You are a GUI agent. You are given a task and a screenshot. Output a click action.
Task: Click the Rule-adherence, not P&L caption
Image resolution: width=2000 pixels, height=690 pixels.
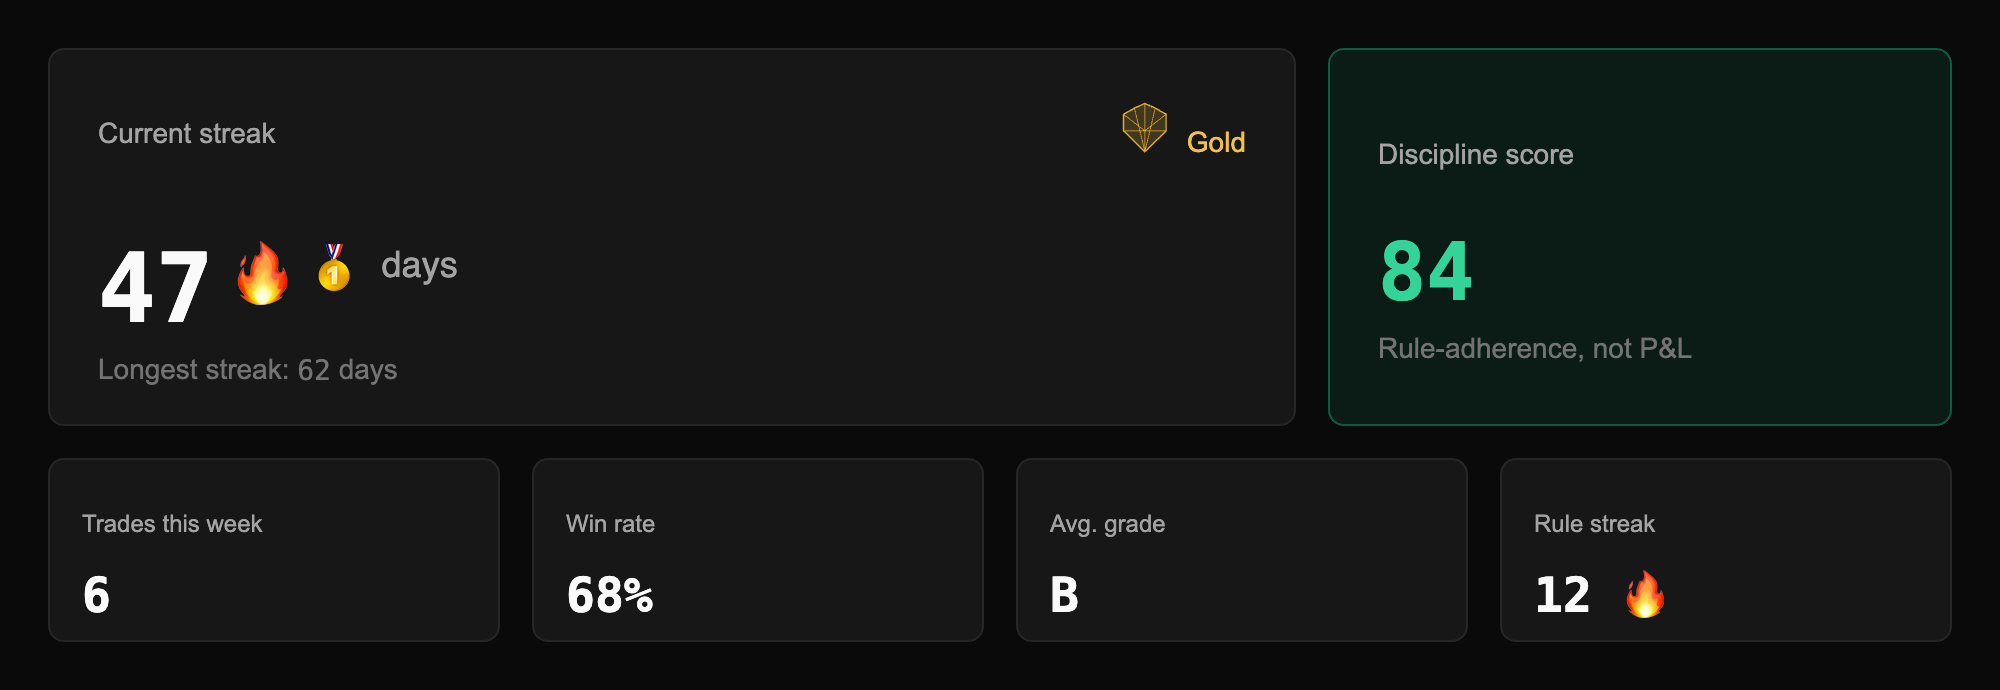tap(1535, 348)
